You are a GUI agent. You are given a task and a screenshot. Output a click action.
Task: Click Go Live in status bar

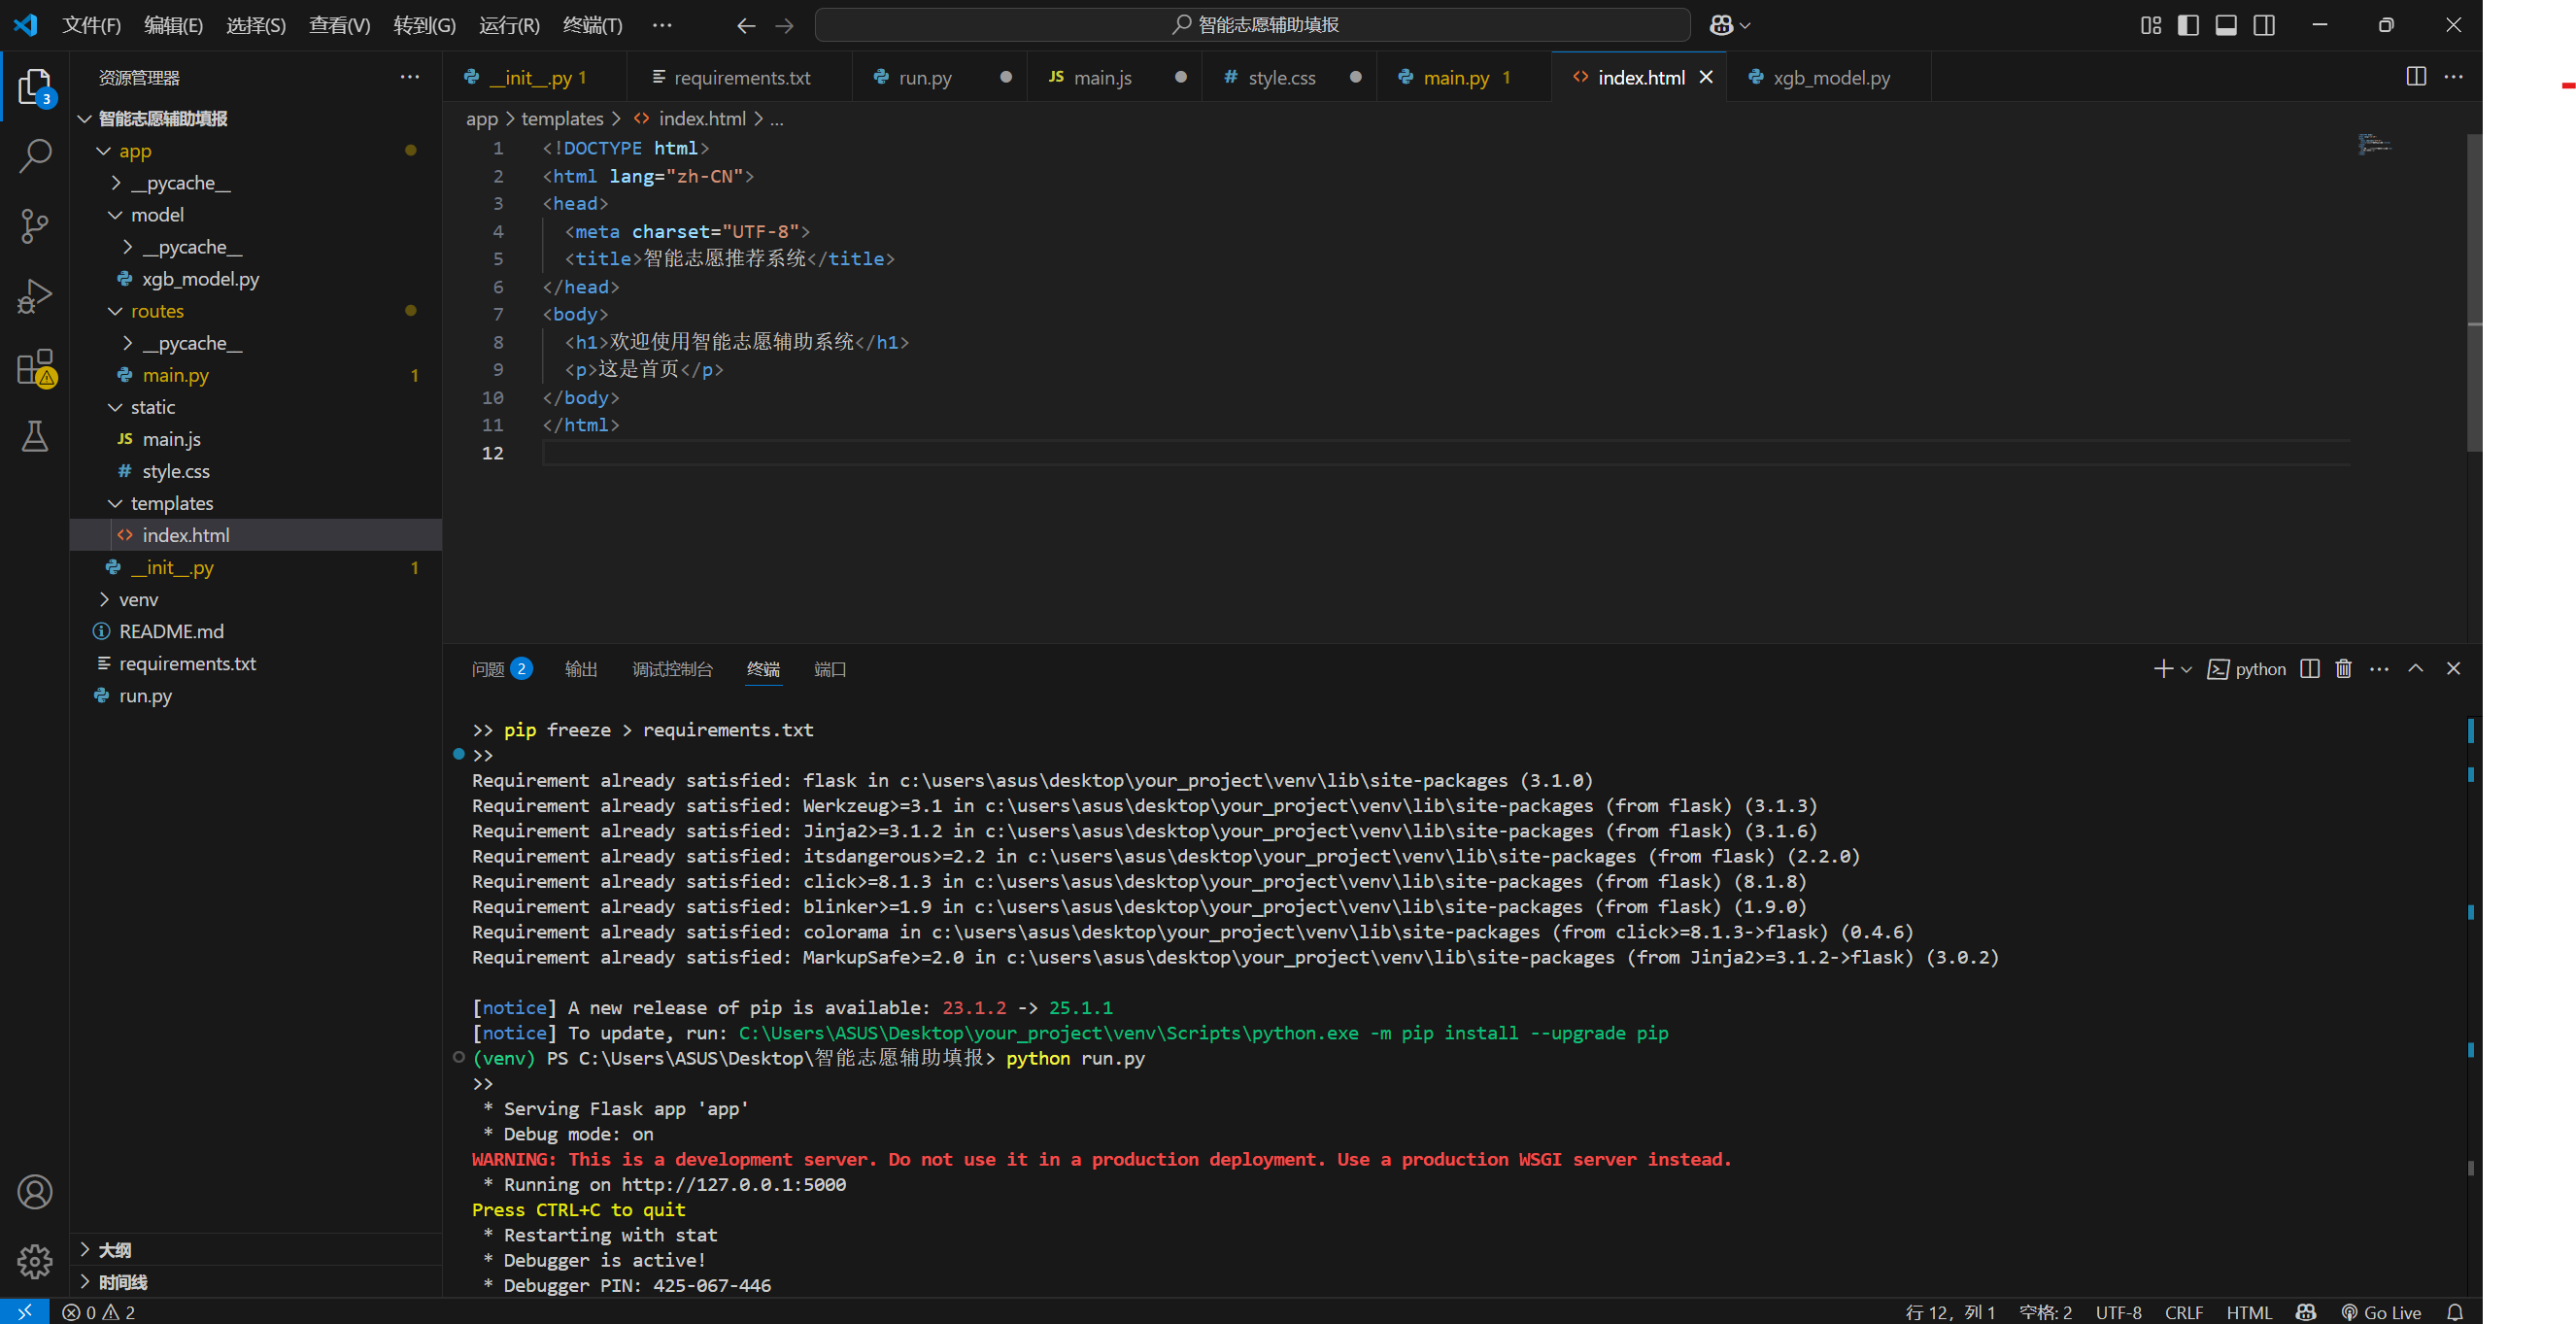pos(2381,1312)
